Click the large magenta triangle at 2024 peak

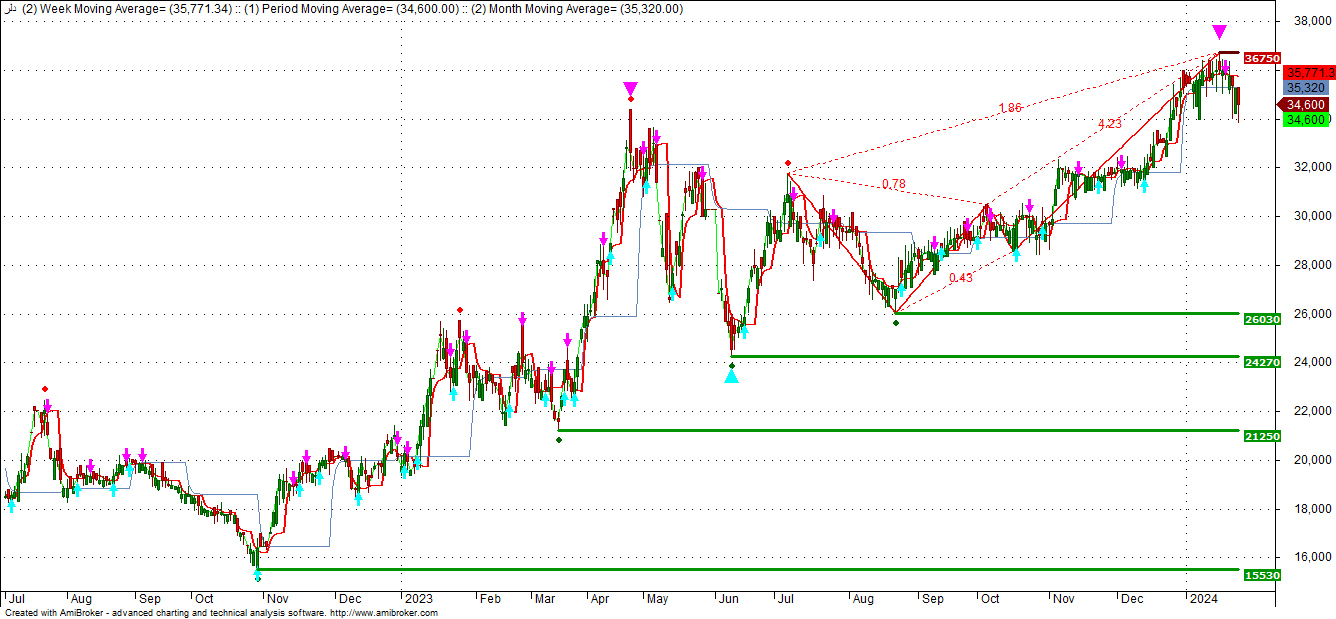(x=1219, y=32)
